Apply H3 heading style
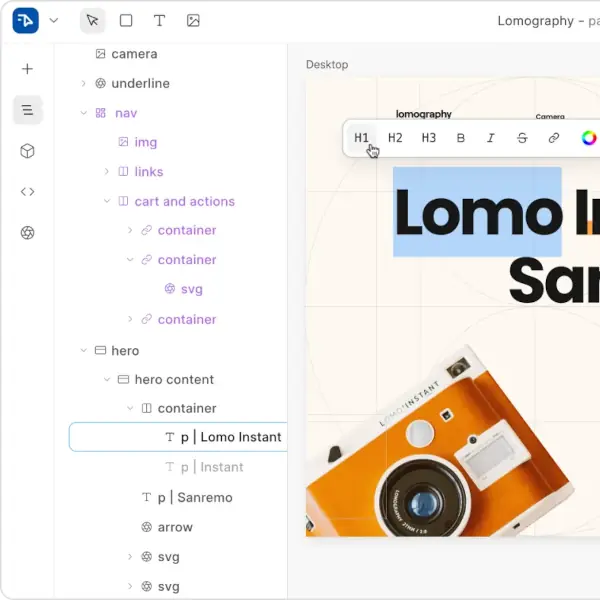This screenshot has width=600, height=600. click(429, 138)
